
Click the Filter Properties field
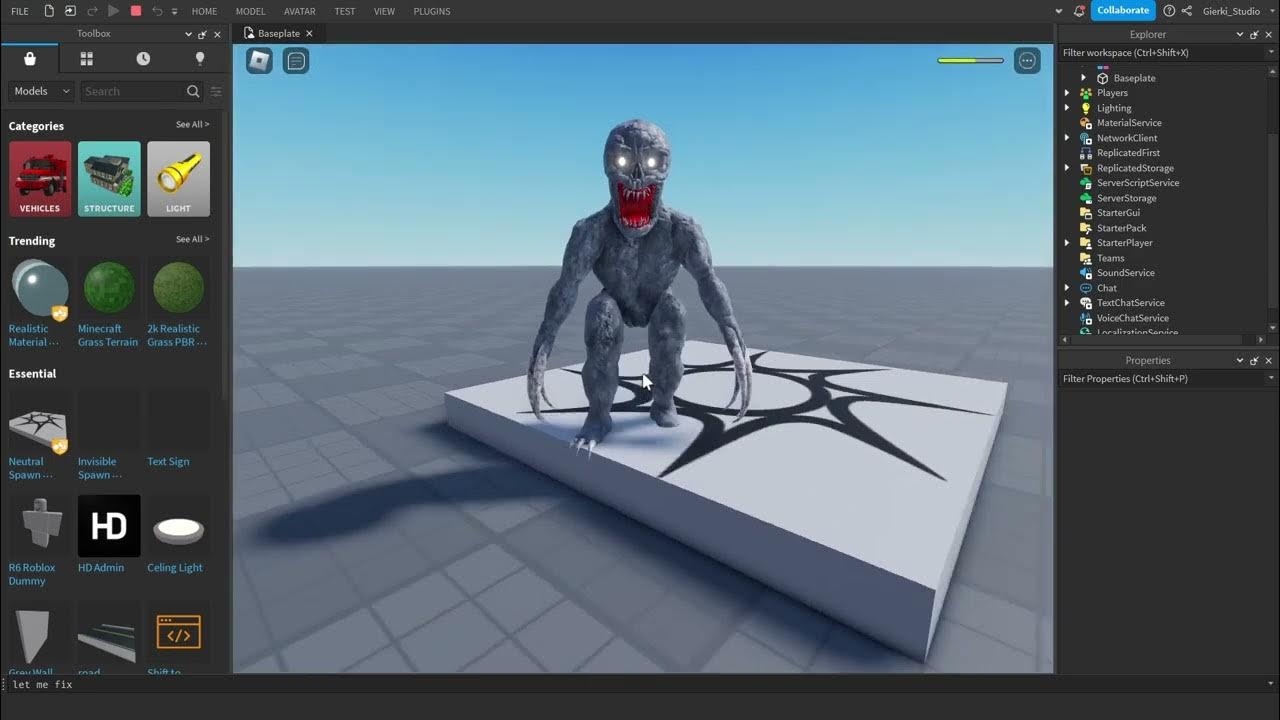(x=1167, y=379)
